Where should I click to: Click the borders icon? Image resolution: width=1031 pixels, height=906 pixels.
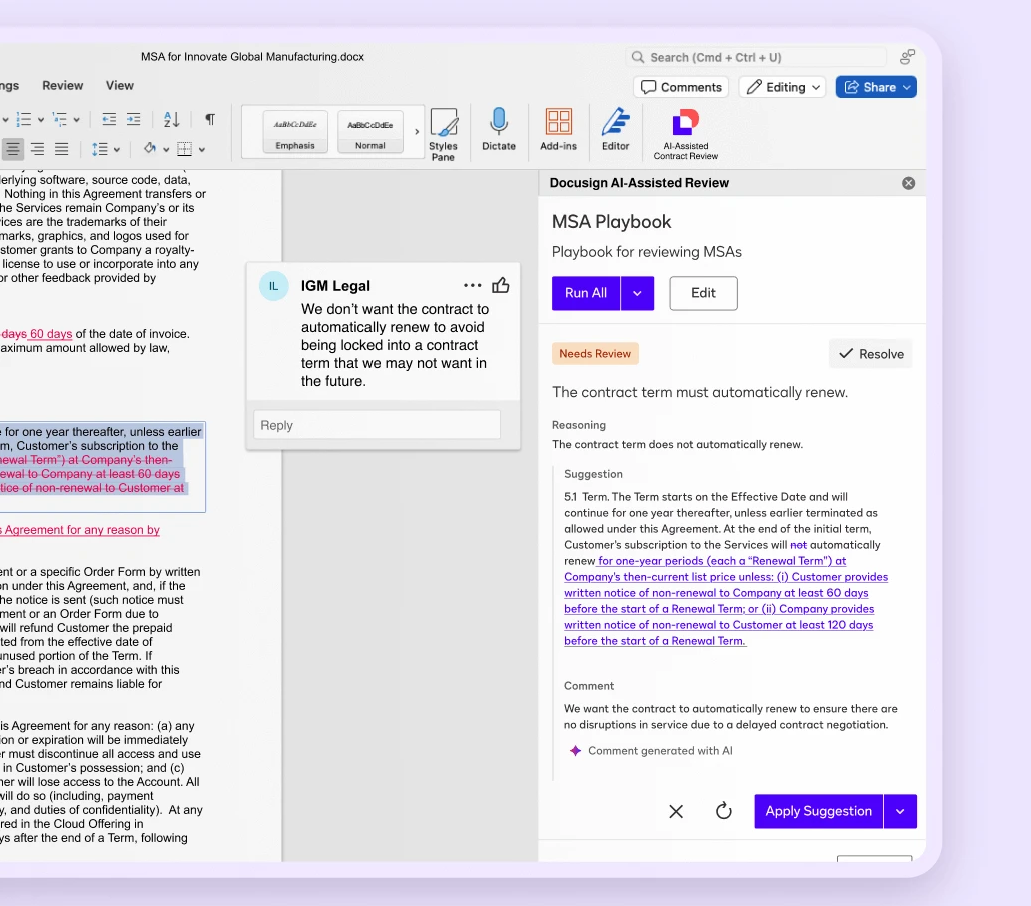(x=185, y=149)
